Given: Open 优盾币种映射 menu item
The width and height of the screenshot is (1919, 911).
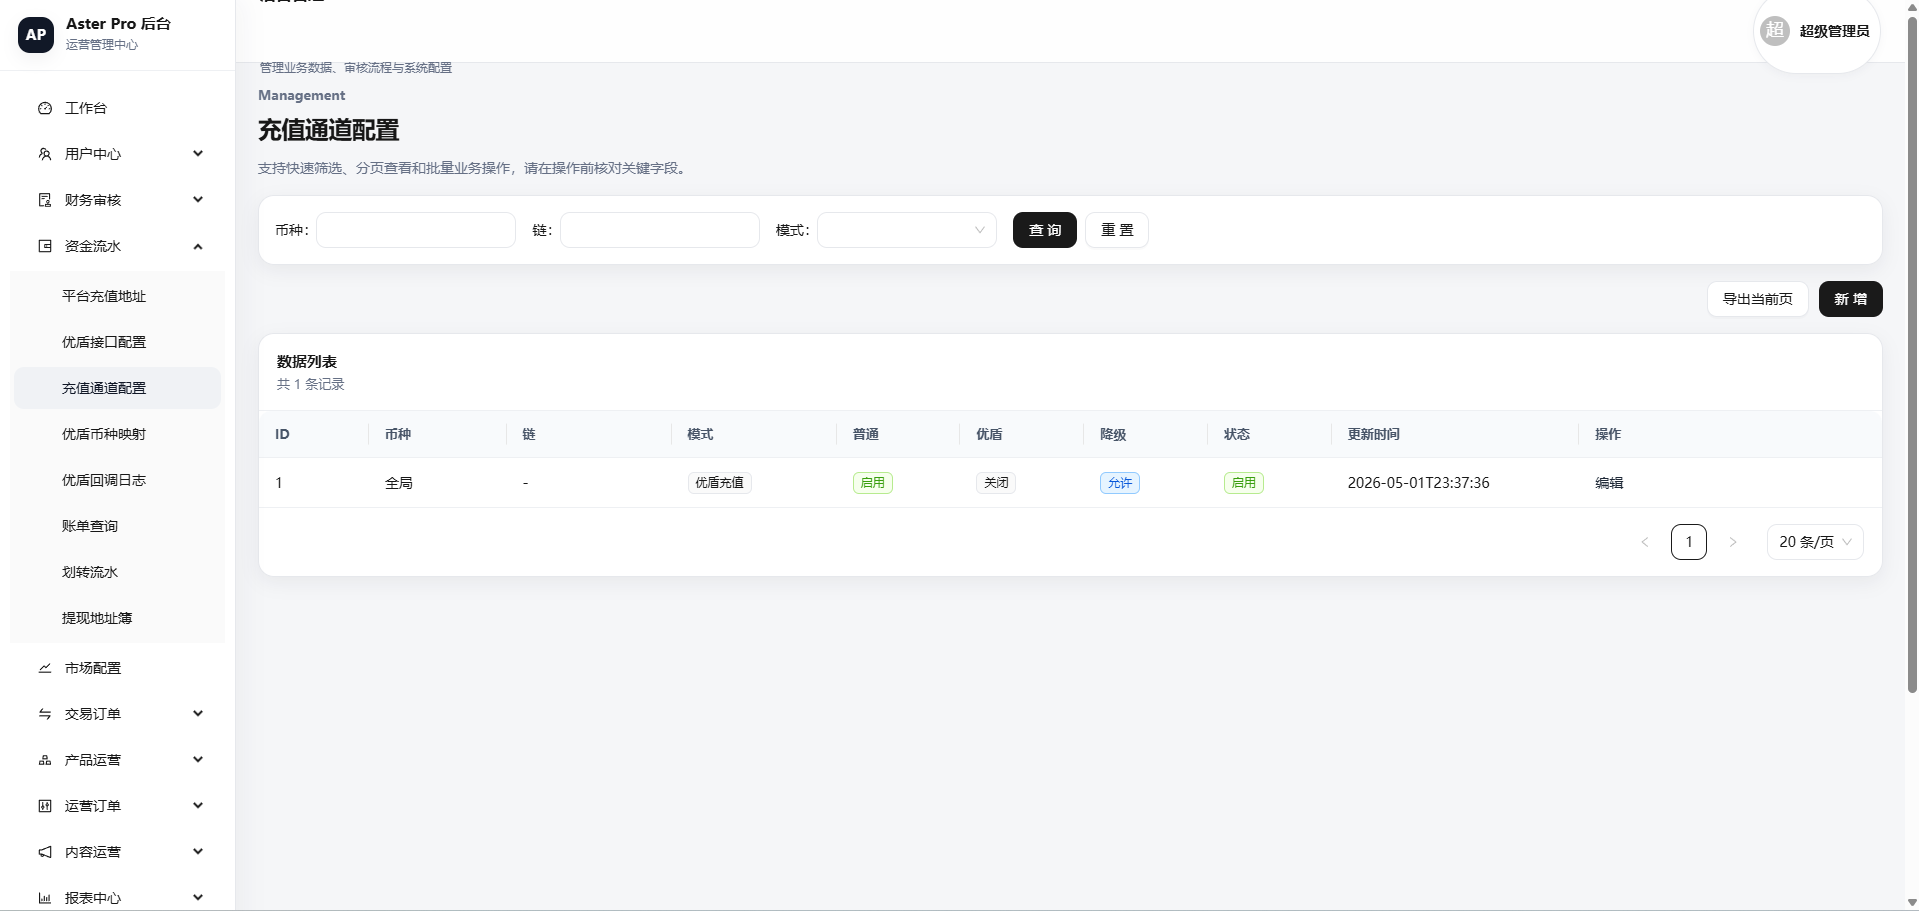Looking at the screenshot, I should pyautogui.click(x=117, y=434).
